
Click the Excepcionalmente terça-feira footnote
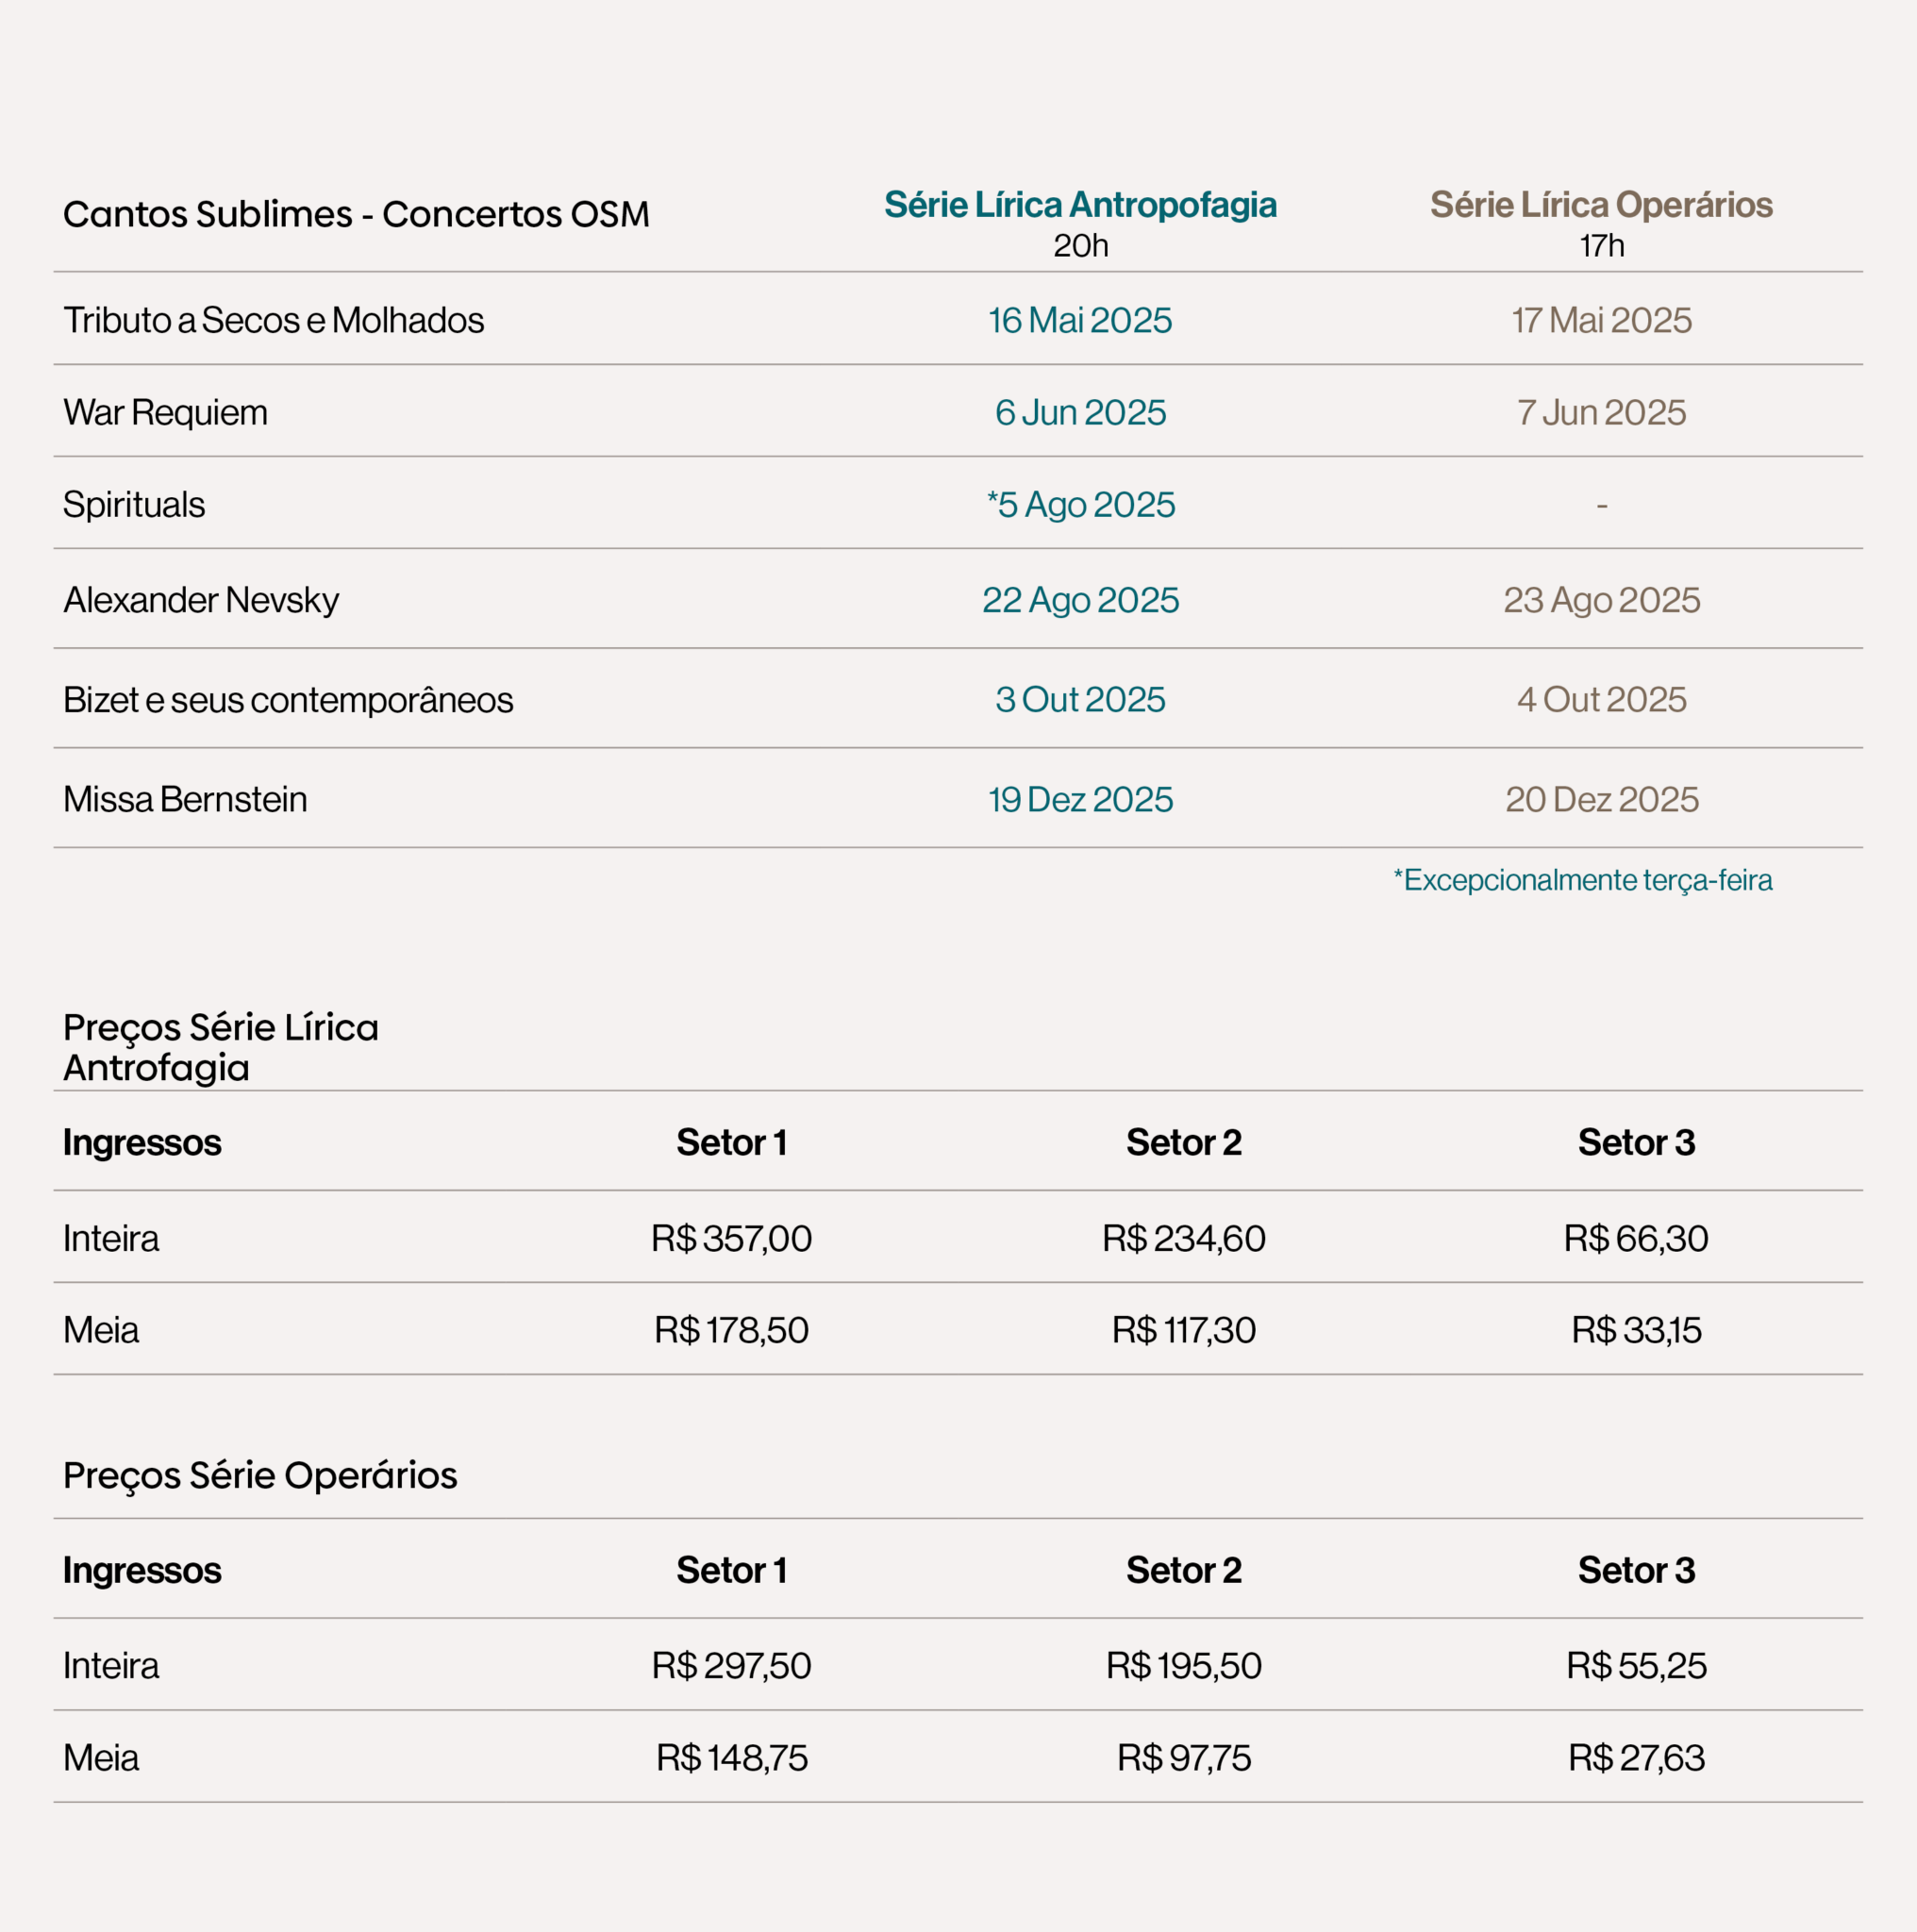[1582, 880]
